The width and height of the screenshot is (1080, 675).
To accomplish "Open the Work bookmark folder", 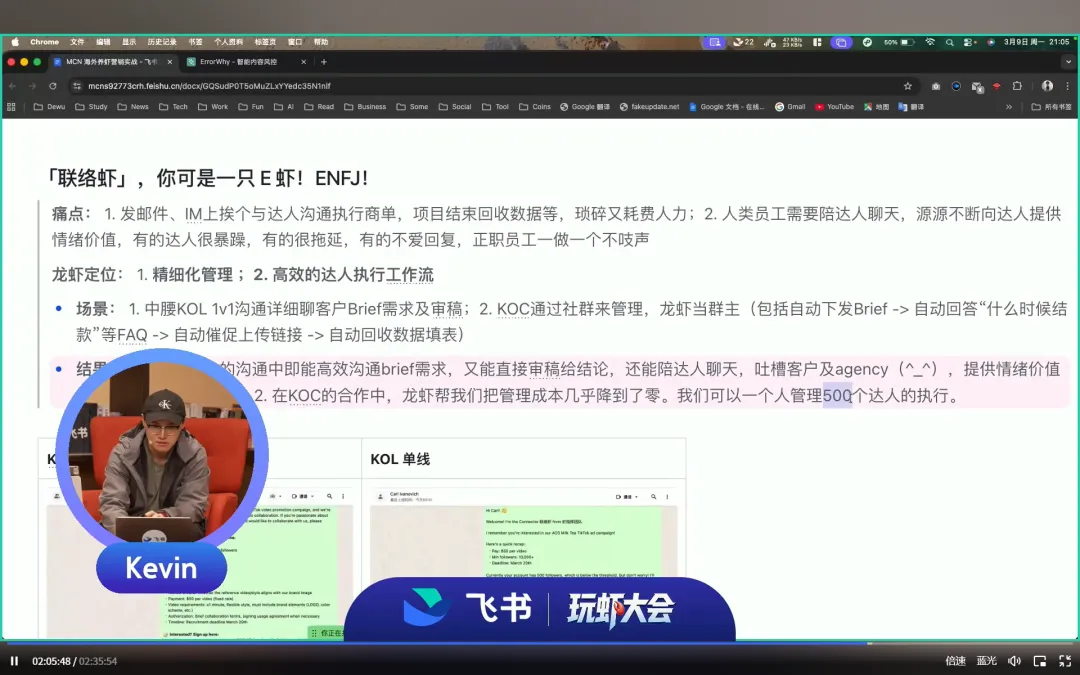I will point(212,107).
